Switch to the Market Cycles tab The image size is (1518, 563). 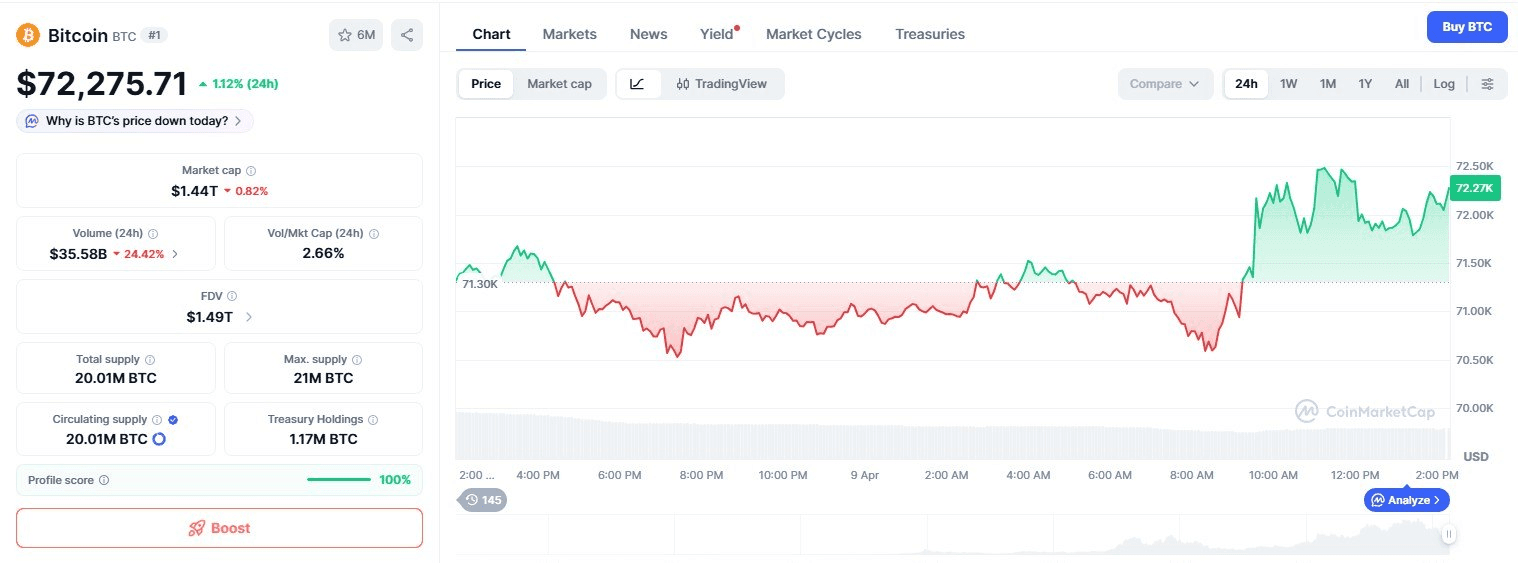(x=813, y=34)
